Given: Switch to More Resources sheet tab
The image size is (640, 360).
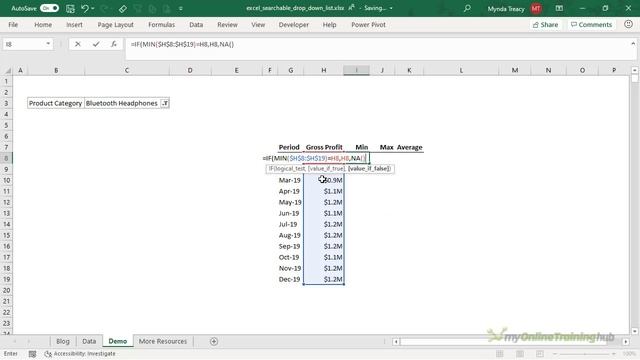Looking at the screenshot, I should (x=163, y=341).
